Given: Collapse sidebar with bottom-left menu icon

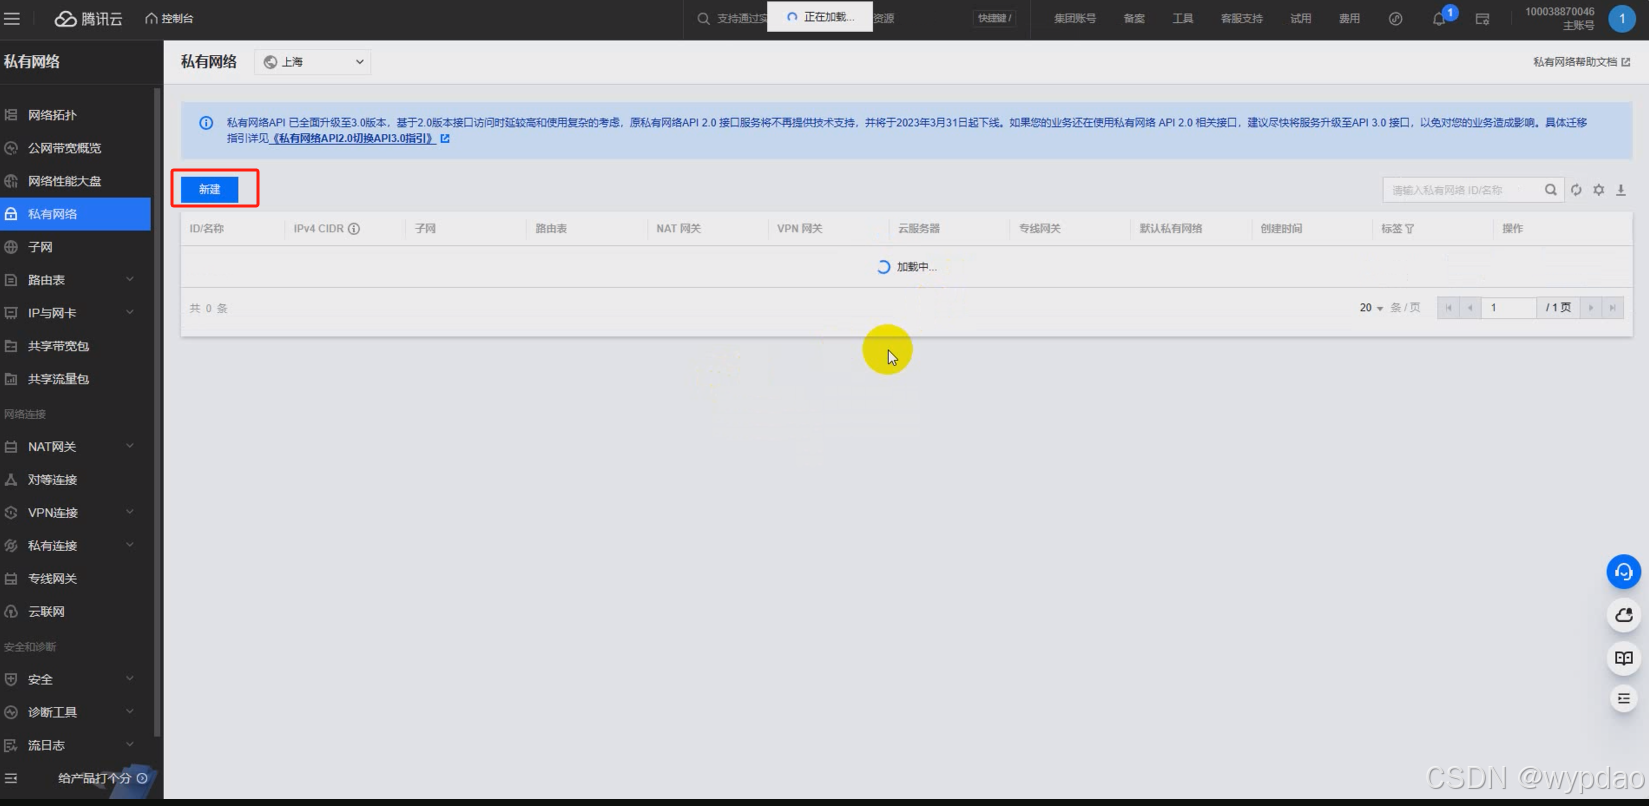Looking at the screenshot, I should click(x=11, y=778).
